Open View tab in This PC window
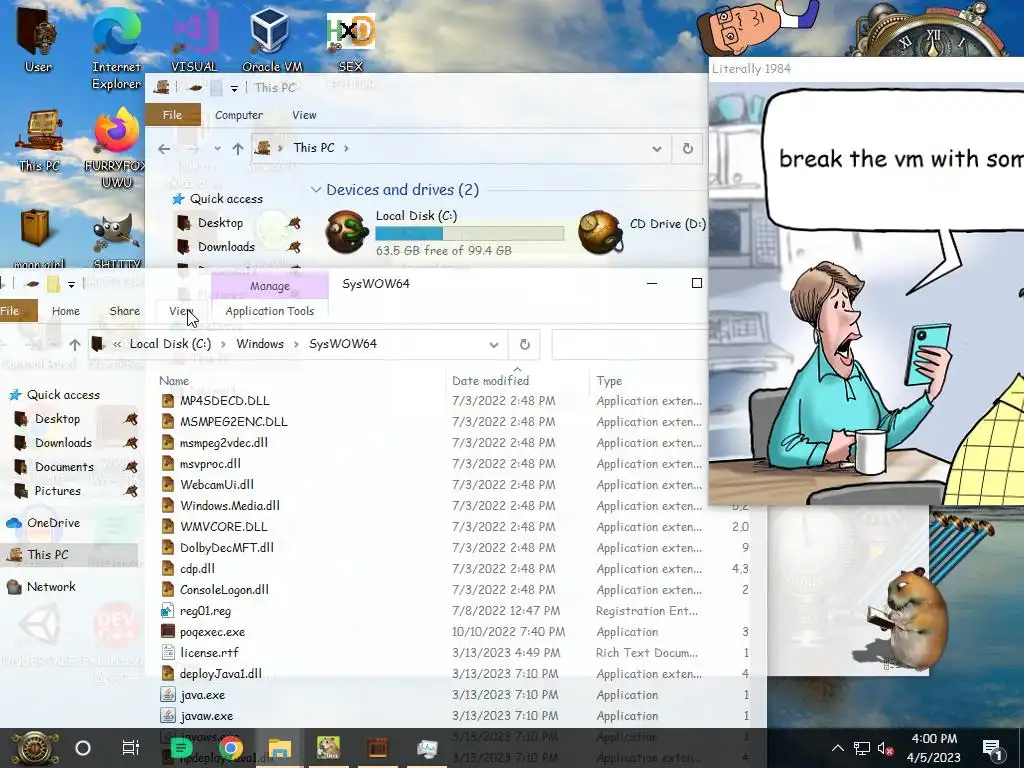 click(304, 115)
